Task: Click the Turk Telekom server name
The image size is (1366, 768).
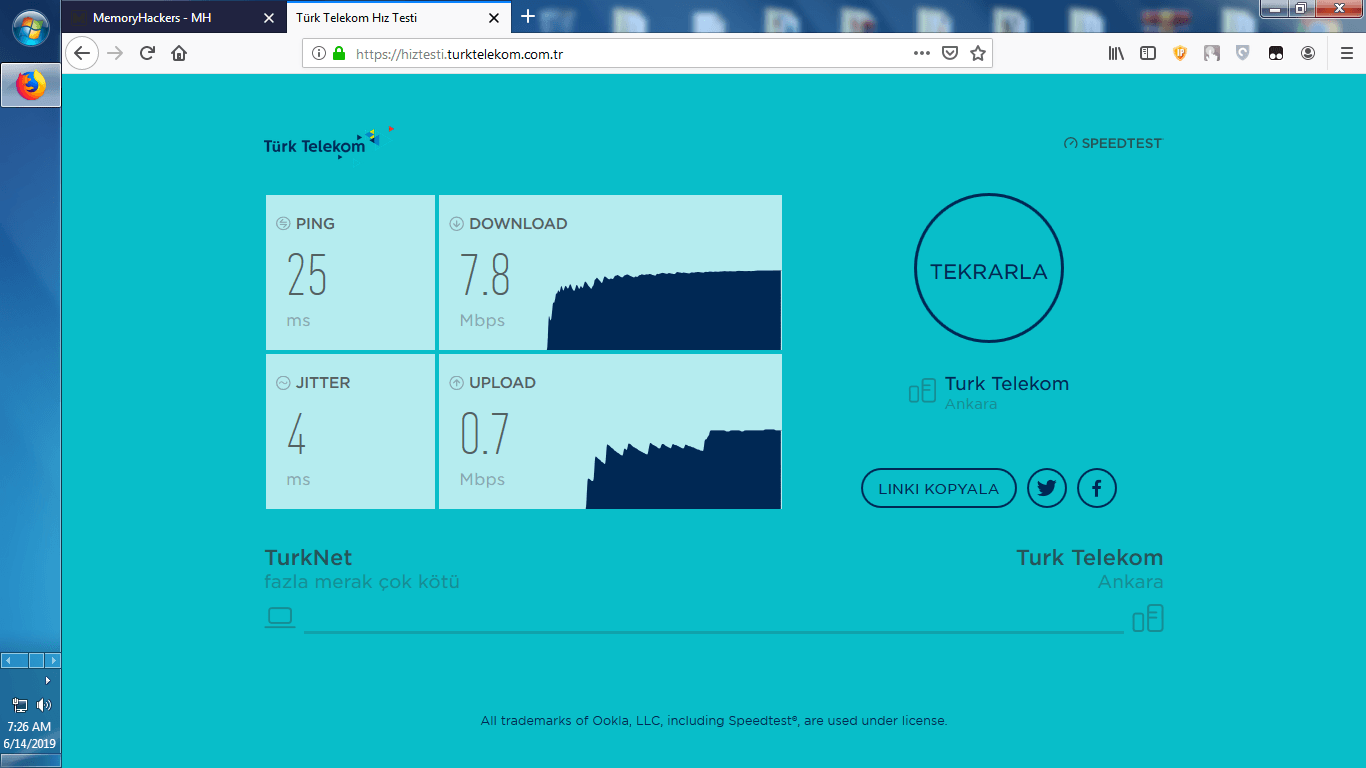Action: (x=1007, y=384)
